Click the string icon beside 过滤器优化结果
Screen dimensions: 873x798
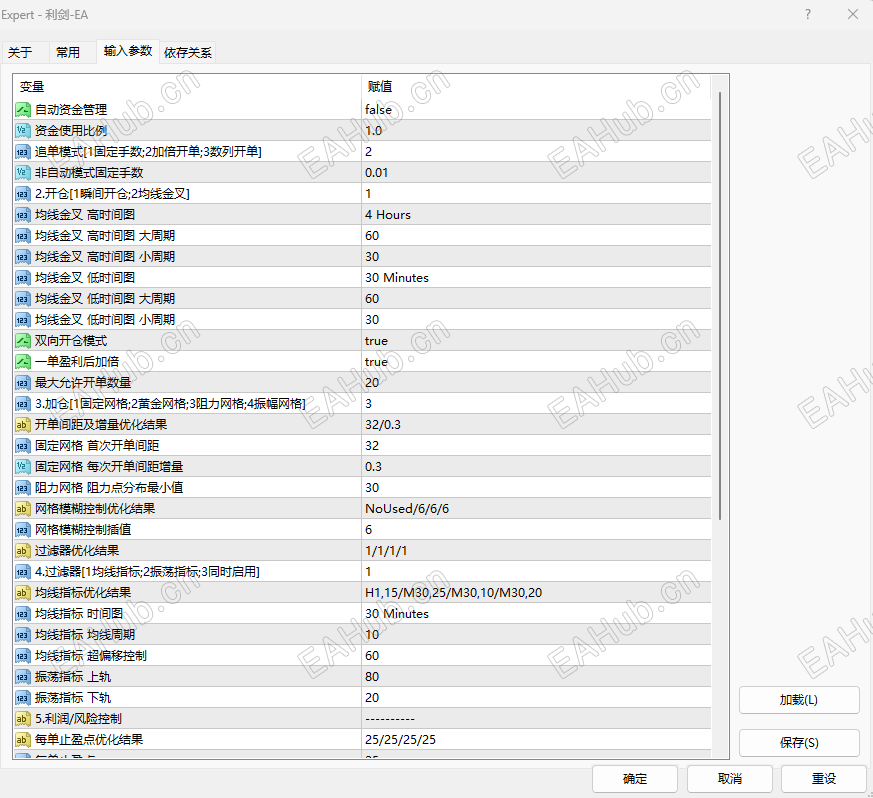click(22, 551)
